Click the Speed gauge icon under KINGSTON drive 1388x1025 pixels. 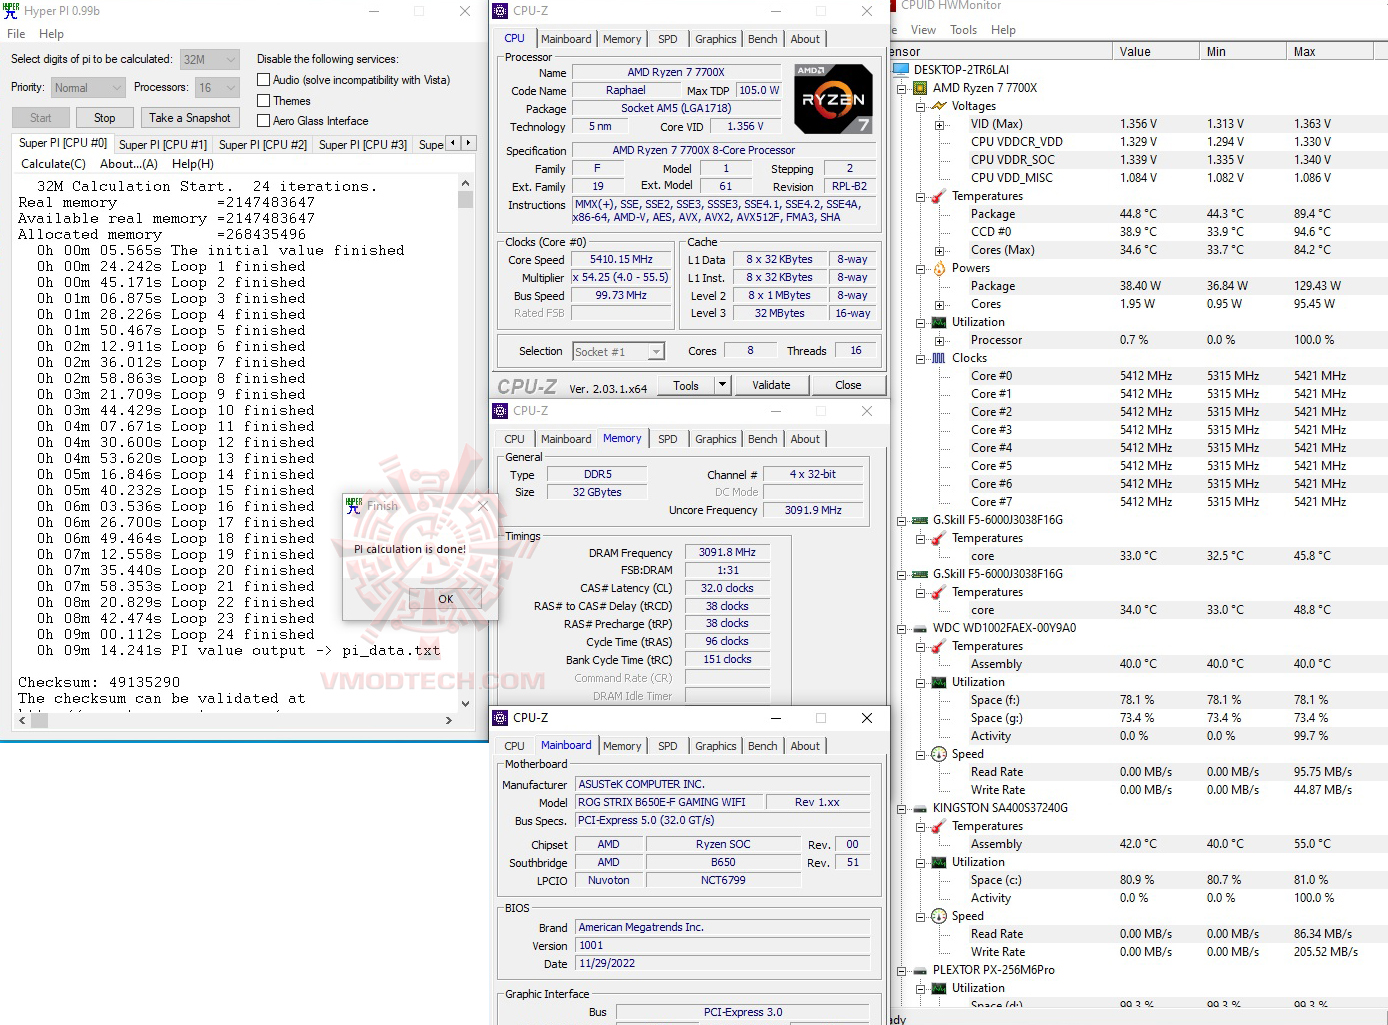(x=938, y=916)
